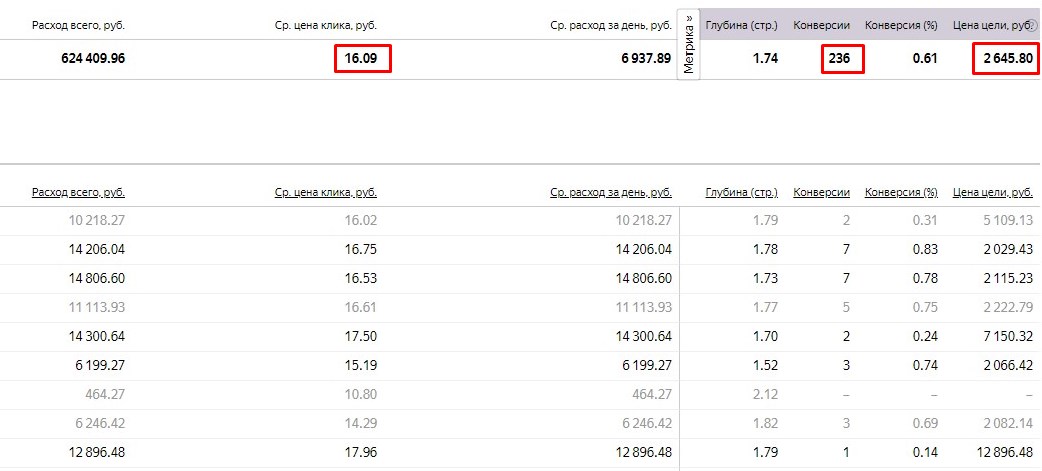
Task: Select average daily spend total 6 937.89
Action: [x=647, y=58]
